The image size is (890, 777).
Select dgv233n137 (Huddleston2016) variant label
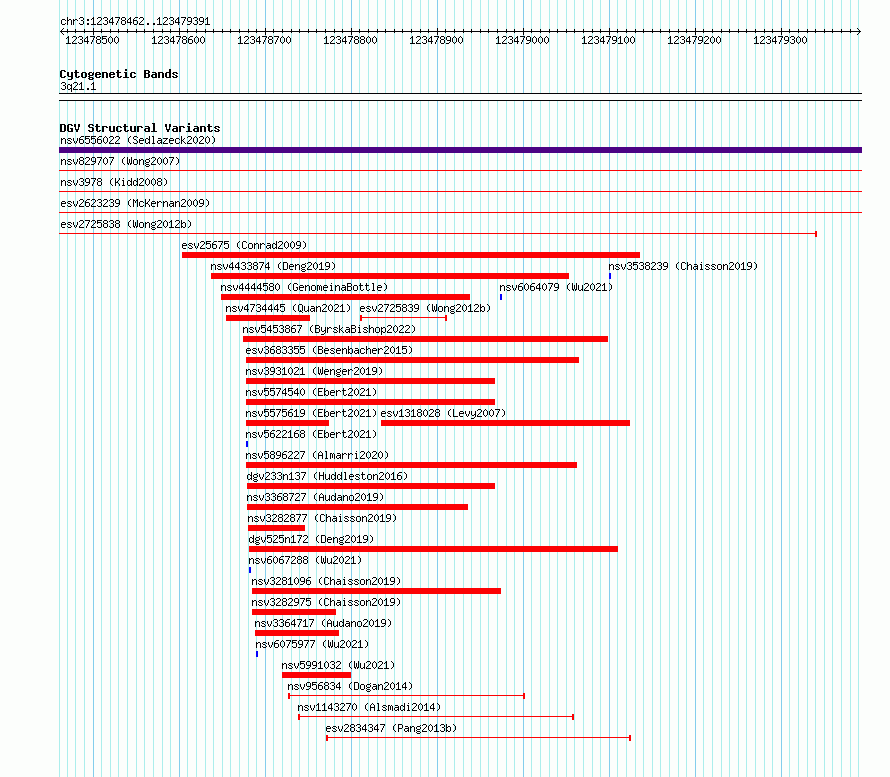pos(328,476)
